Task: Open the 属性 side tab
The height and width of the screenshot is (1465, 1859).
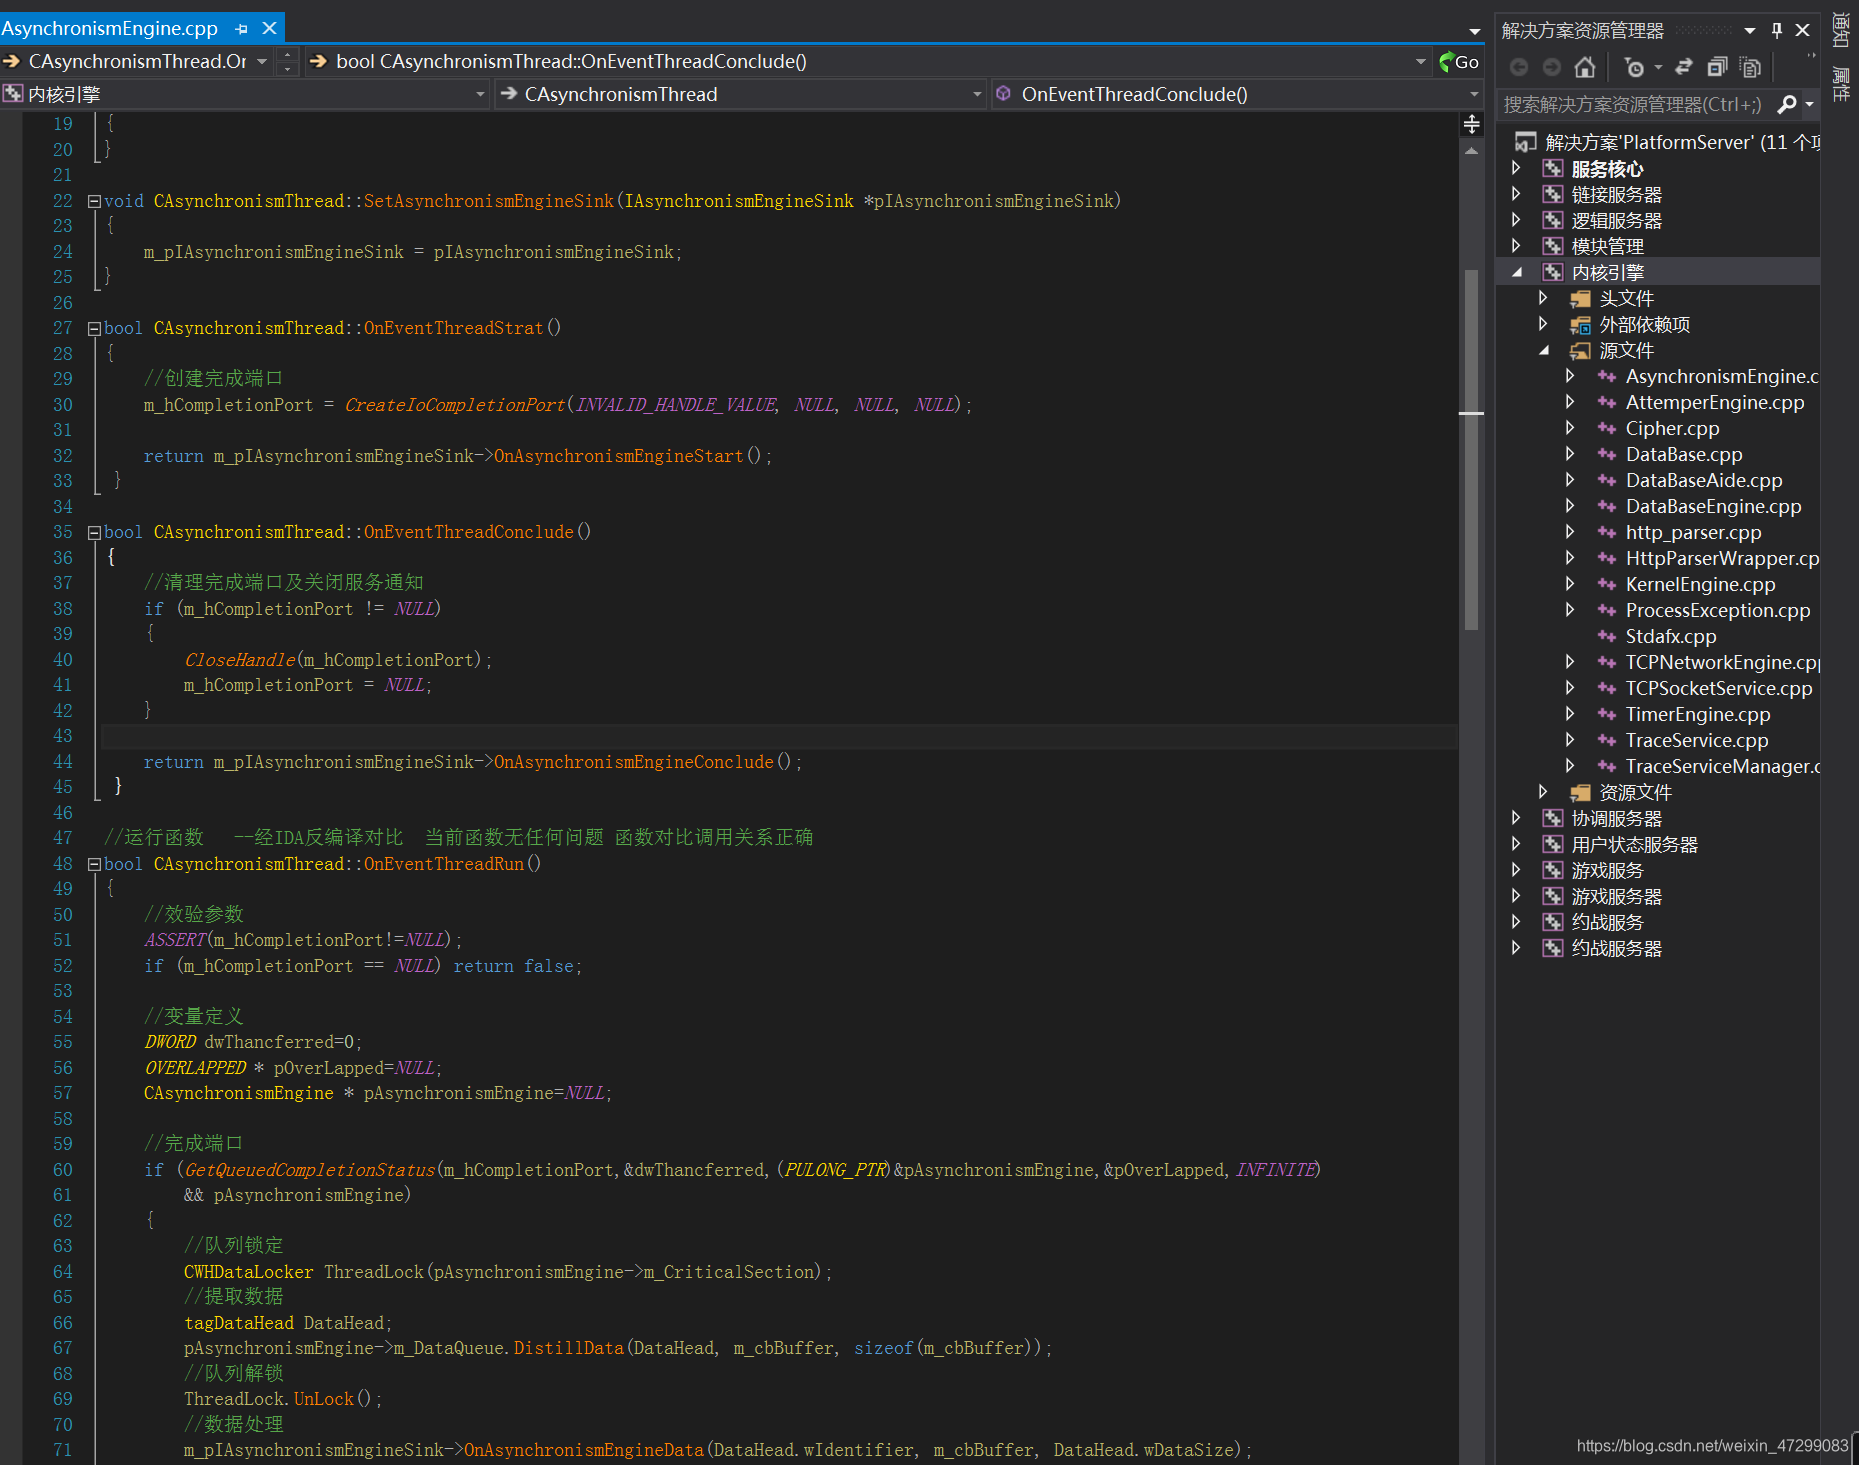Action: click(1840, 83)
